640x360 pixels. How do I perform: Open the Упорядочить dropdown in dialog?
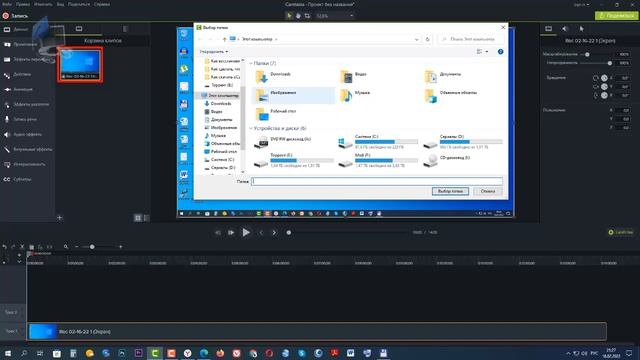213,52
